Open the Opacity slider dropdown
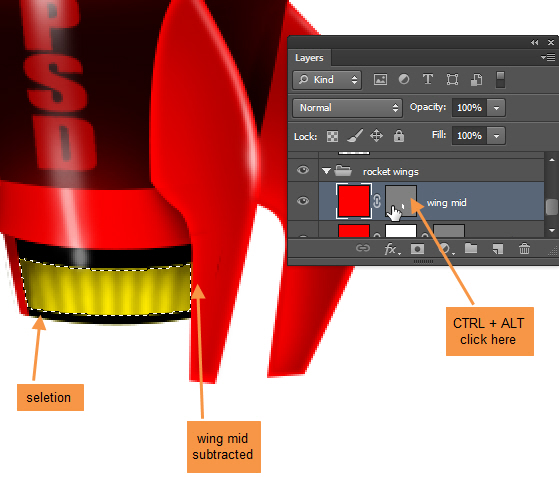This screenshot has width=559, height=477. (x=496, y=108)
